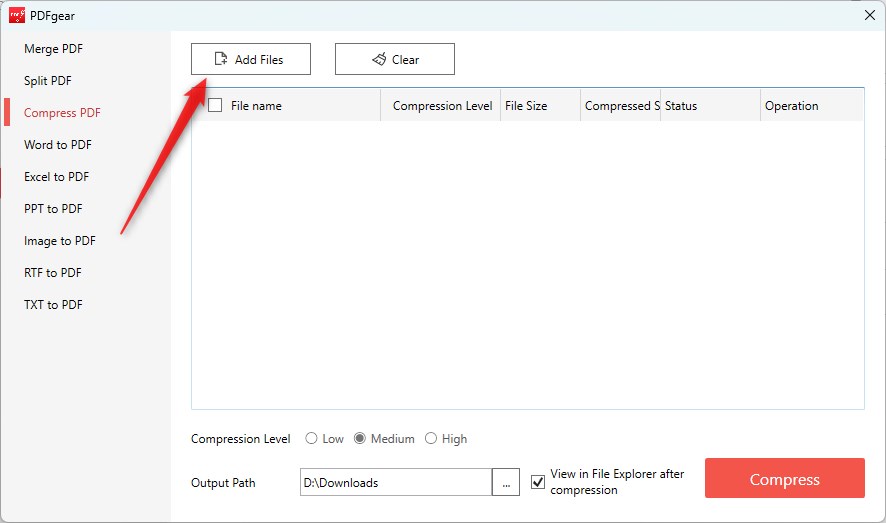Close the PDFgear window

coord(870,15)
